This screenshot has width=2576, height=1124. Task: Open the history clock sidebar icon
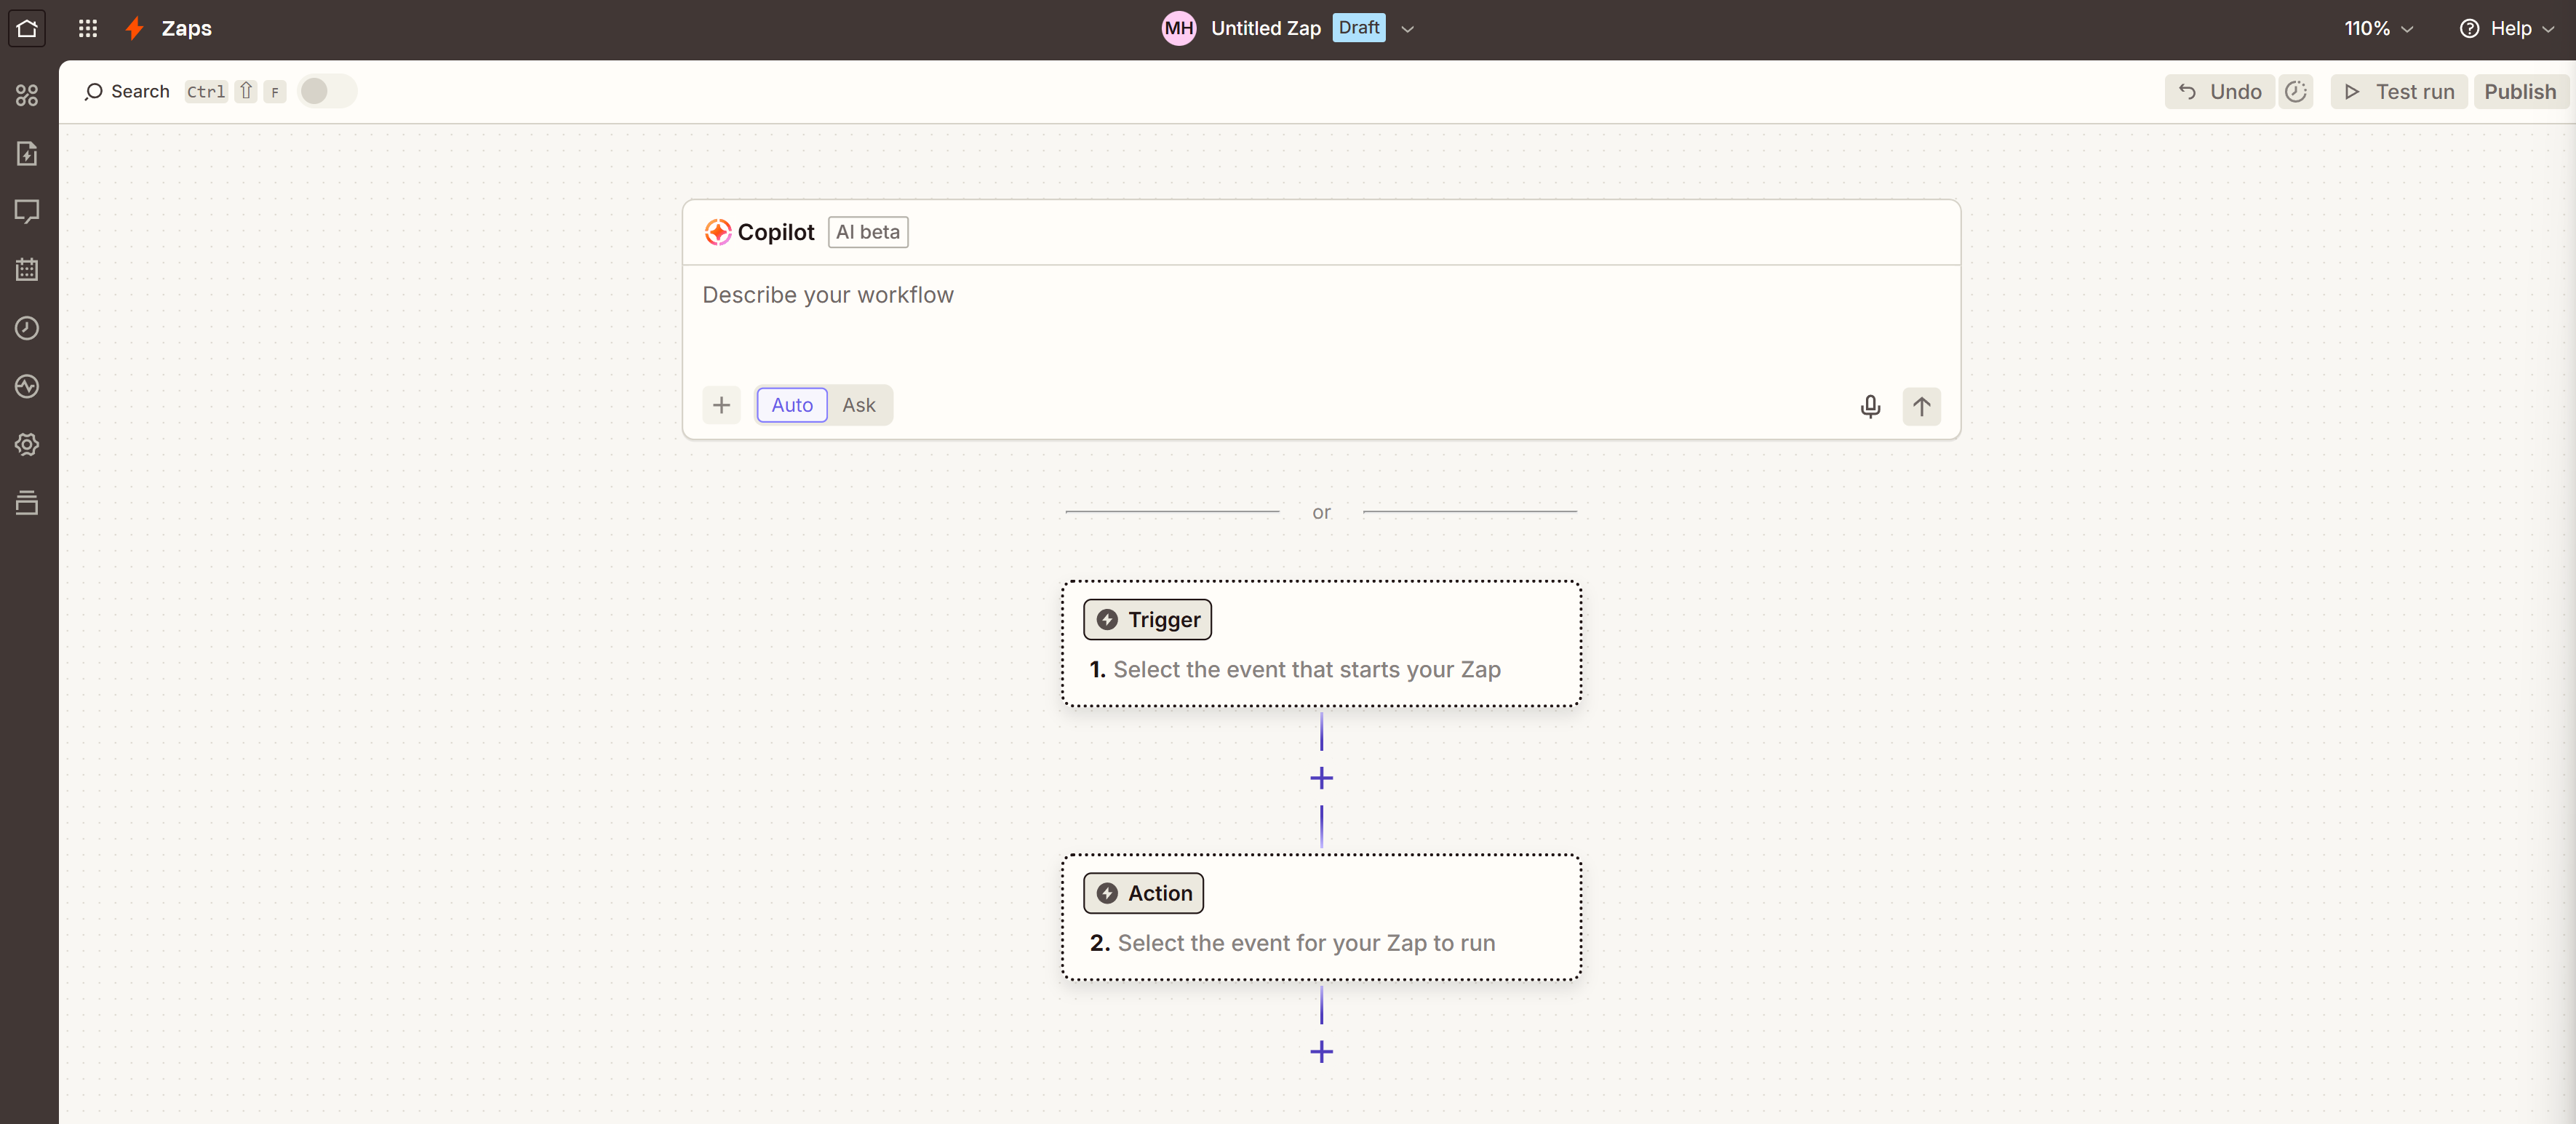point(27,328)
